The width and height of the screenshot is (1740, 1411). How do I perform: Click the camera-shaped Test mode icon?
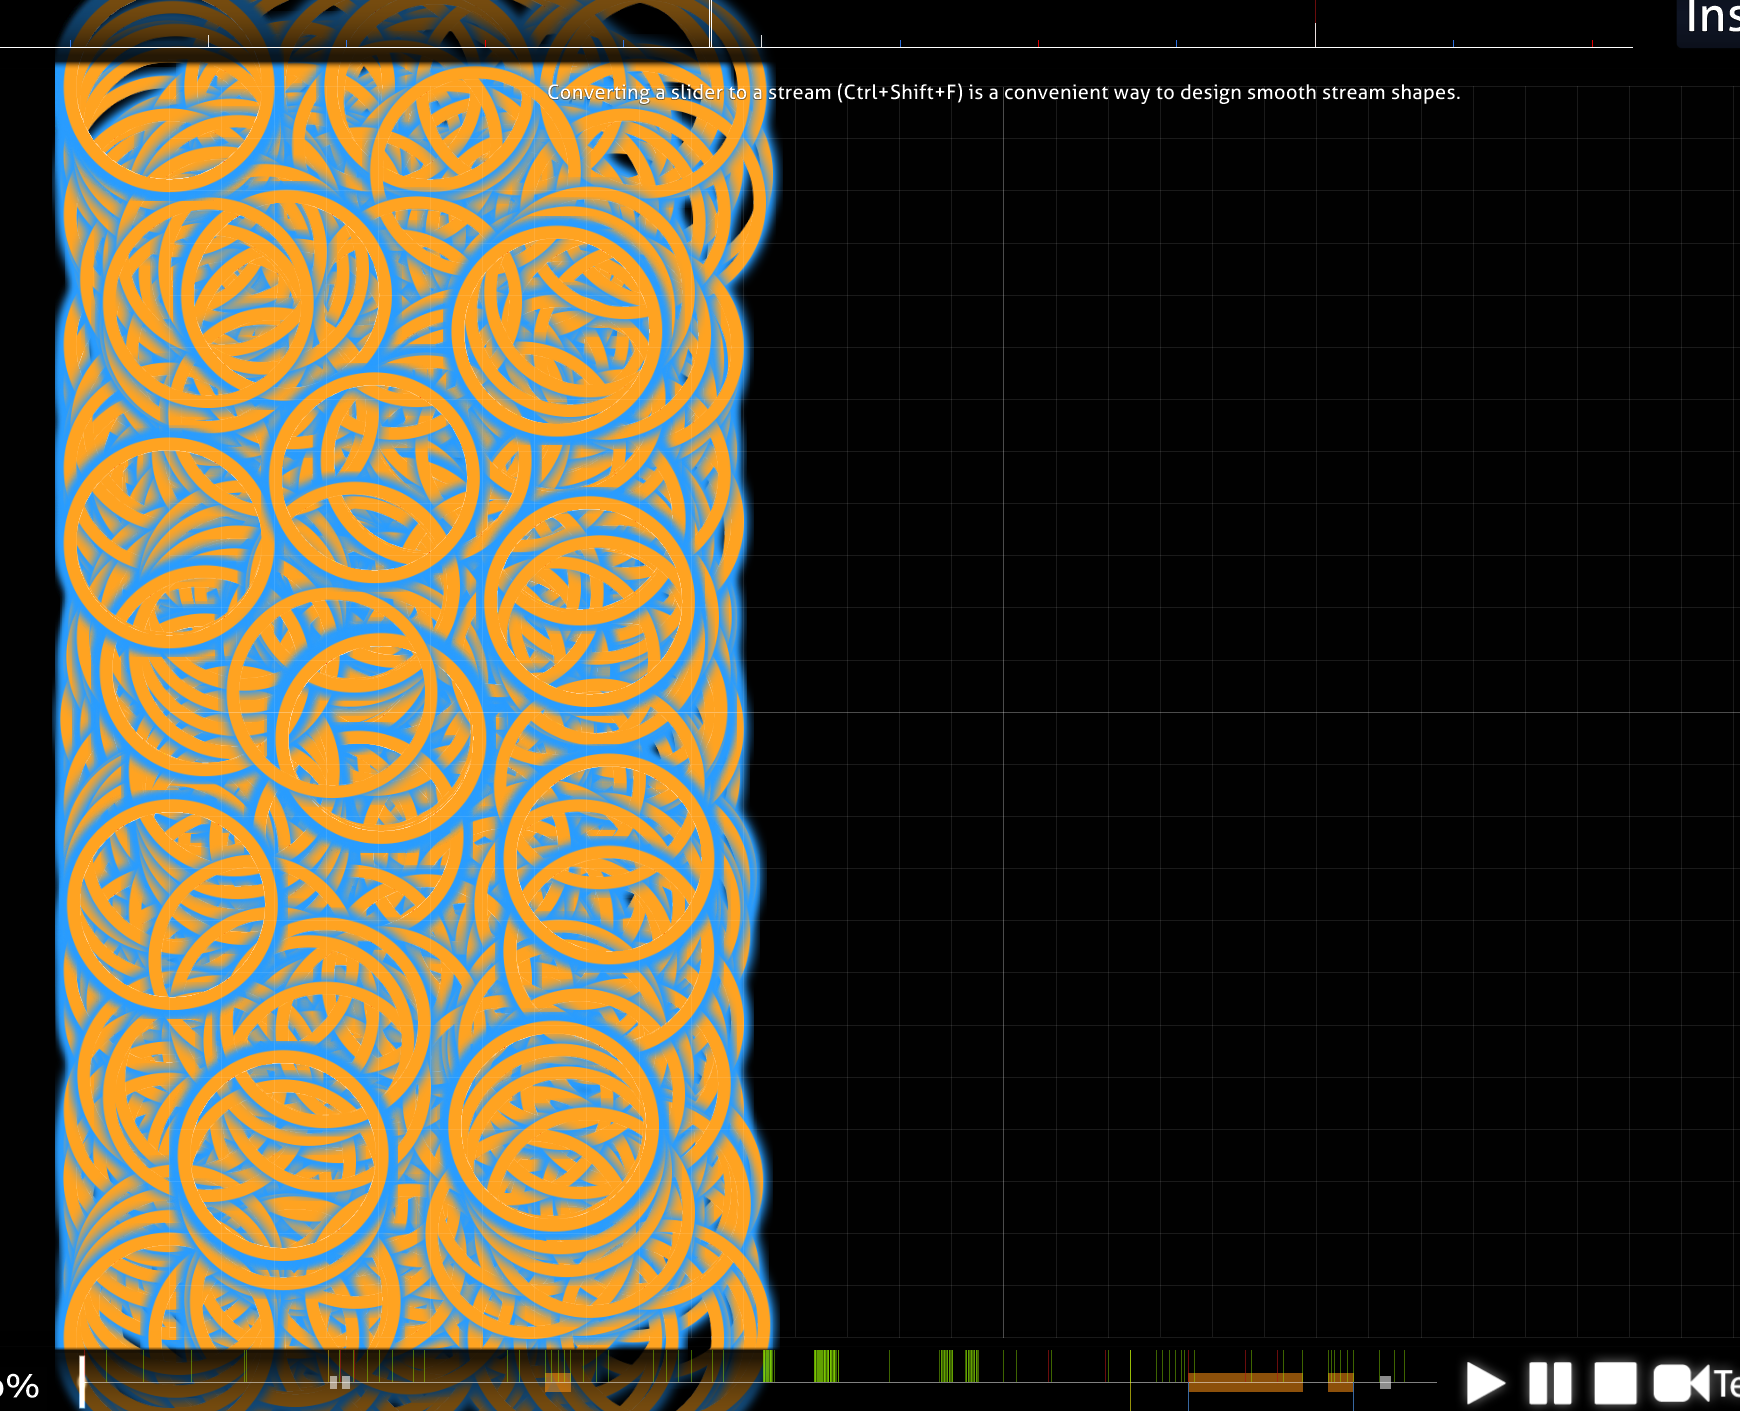[1682, 1384]
